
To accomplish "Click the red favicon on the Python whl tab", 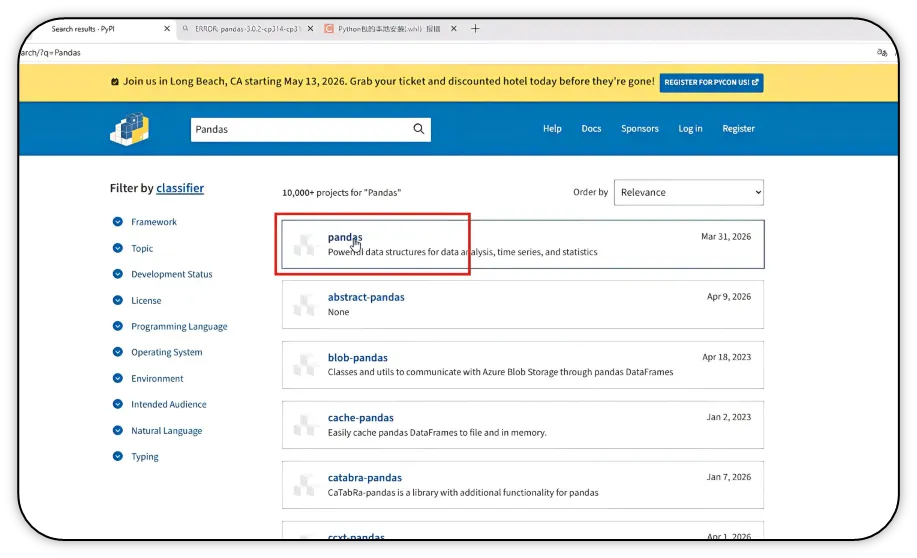I will pyautogui.click(x=329, y=29).
